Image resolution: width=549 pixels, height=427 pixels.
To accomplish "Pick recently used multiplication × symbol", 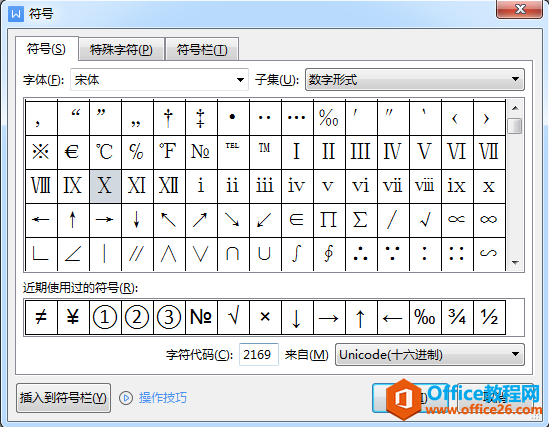I will tap(265, 317).
